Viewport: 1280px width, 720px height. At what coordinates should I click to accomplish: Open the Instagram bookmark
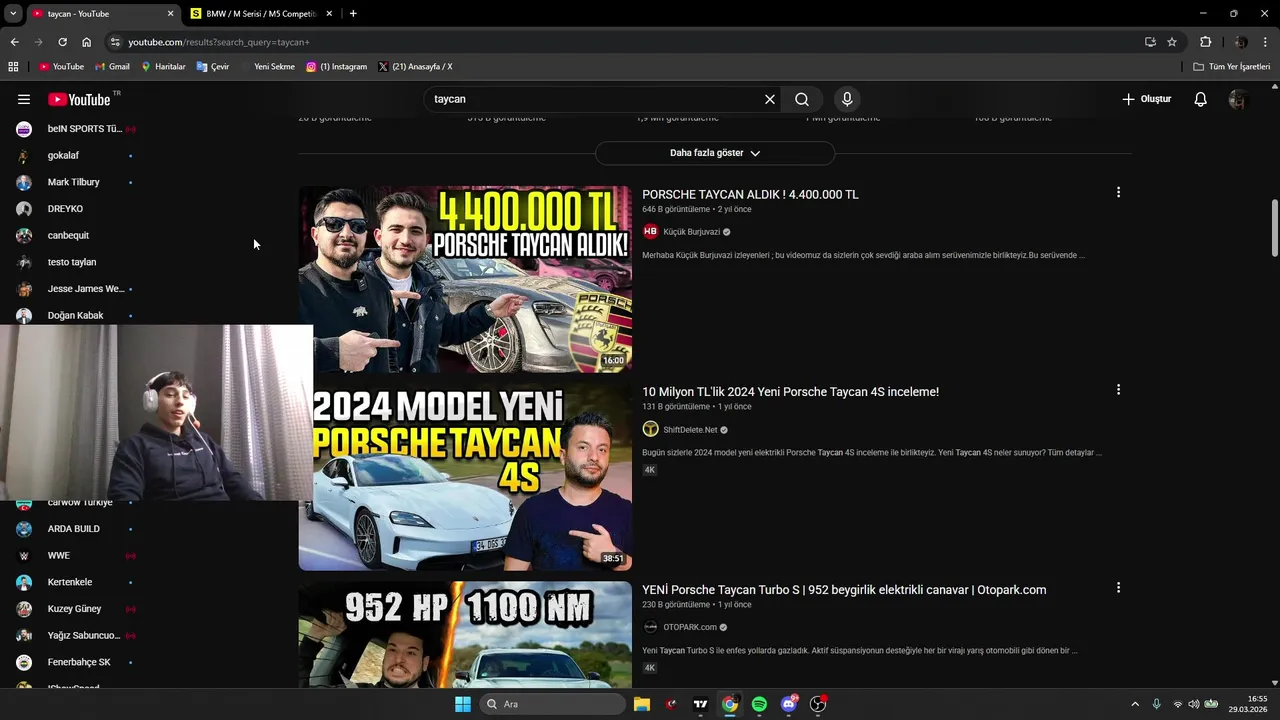337,67
